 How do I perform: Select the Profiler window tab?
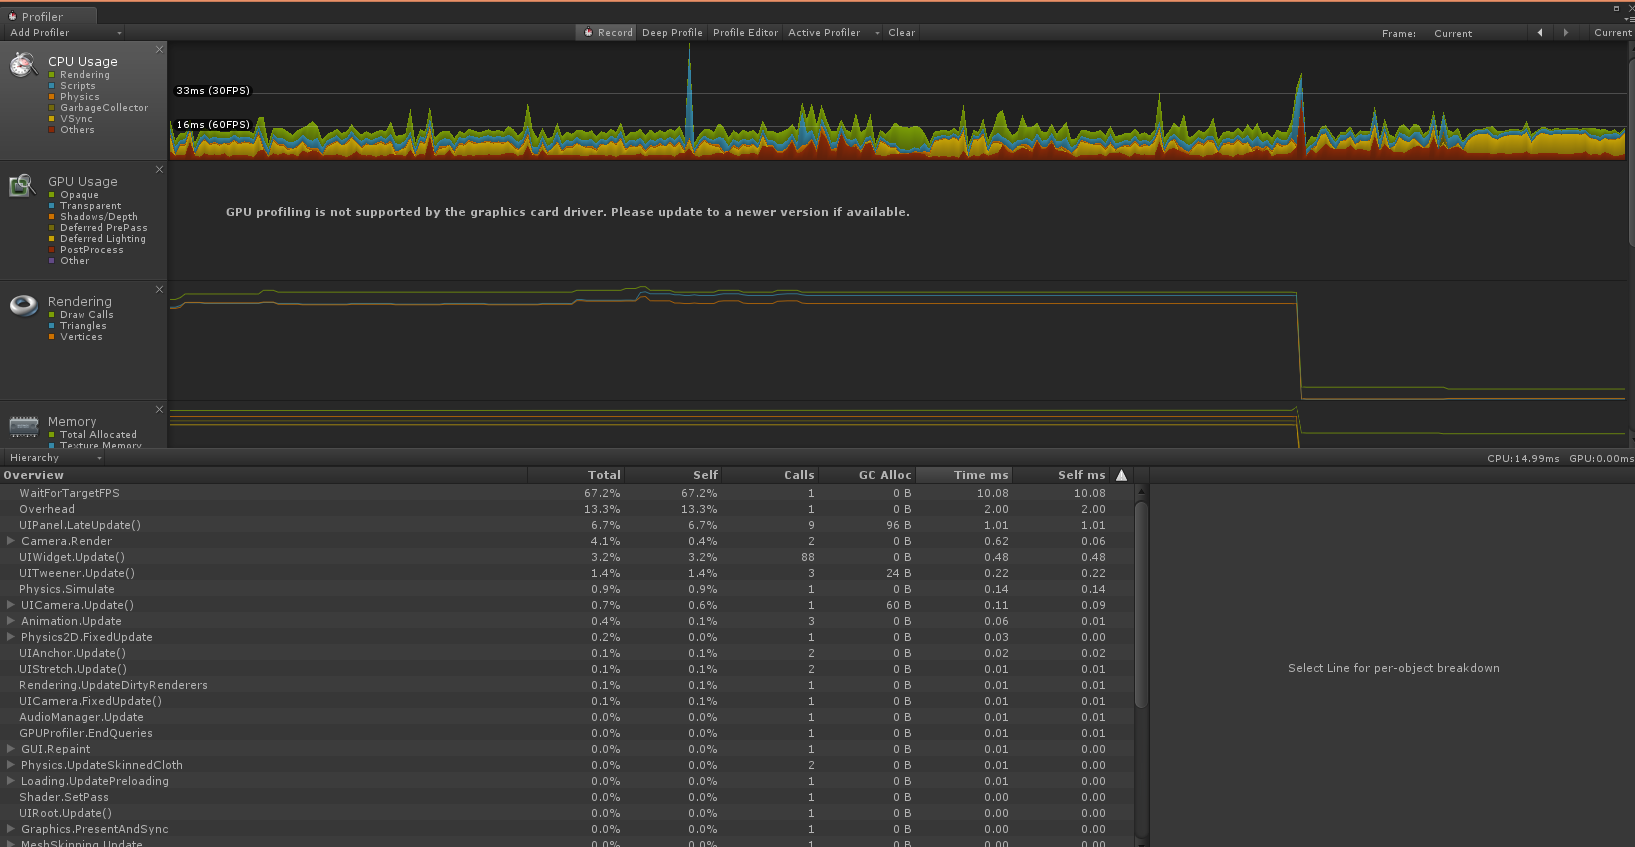point(48,16)
